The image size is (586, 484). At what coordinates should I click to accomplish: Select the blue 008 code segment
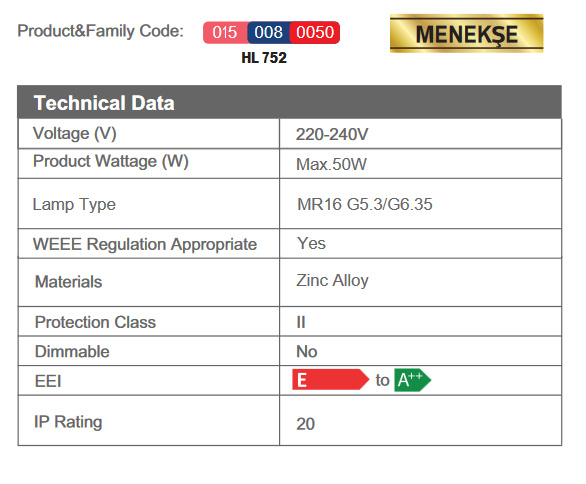point(268,33)
